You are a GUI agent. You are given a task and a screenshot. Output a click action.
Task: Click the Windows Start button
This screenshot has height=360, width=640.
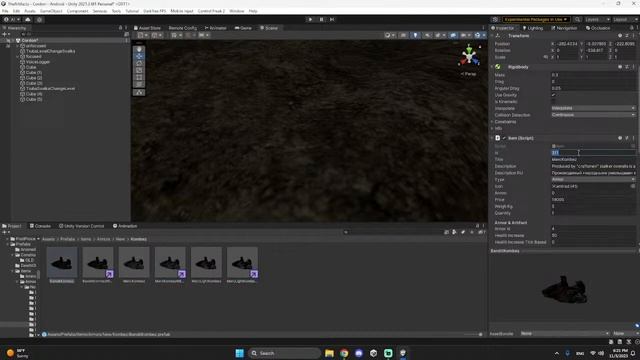(x=240, y=353)
